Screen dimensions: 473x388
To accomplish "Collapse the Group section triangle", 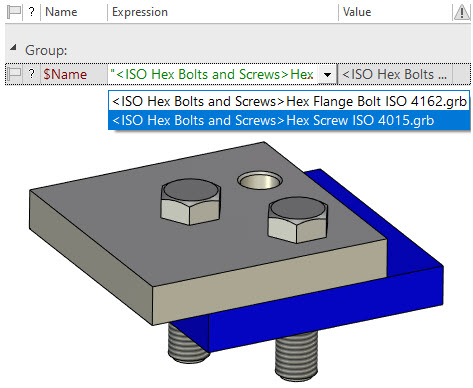I will pos(13,48).
